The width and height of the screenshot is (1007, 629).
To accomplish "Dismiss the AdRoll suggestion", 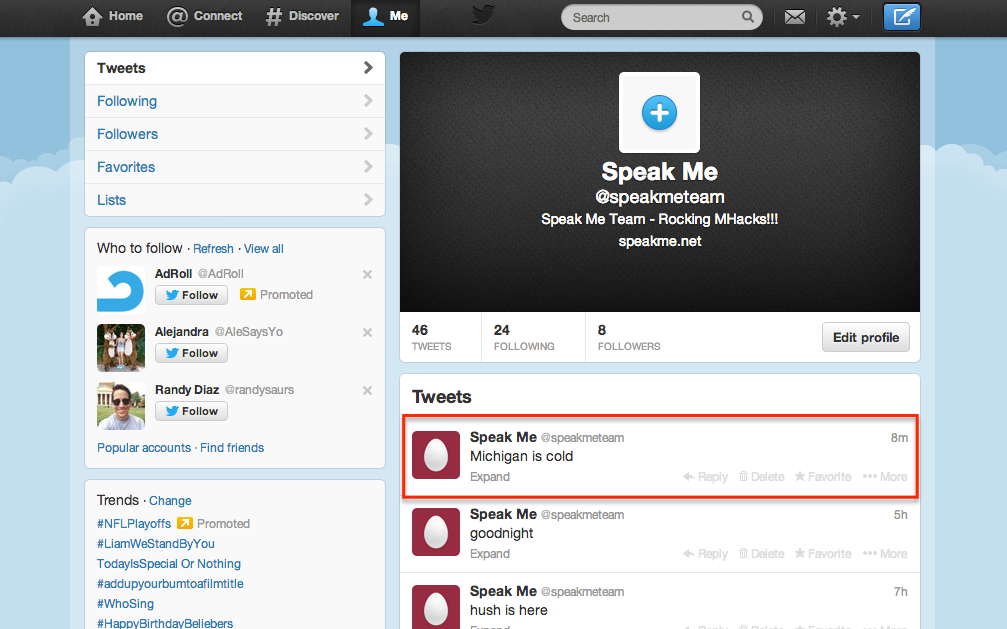I will [x=367, y=274].
